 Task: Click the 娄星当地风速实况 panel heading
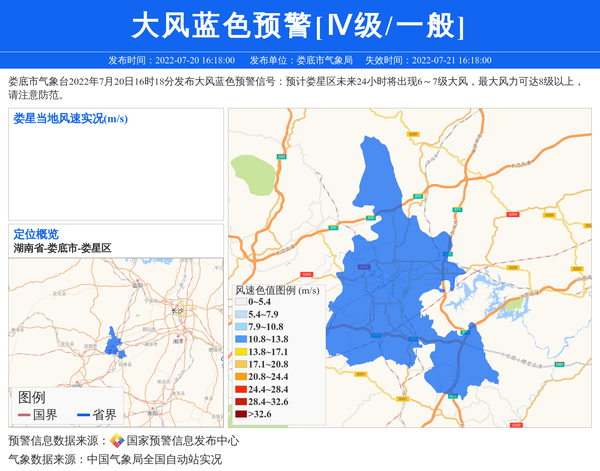[70, 119]
